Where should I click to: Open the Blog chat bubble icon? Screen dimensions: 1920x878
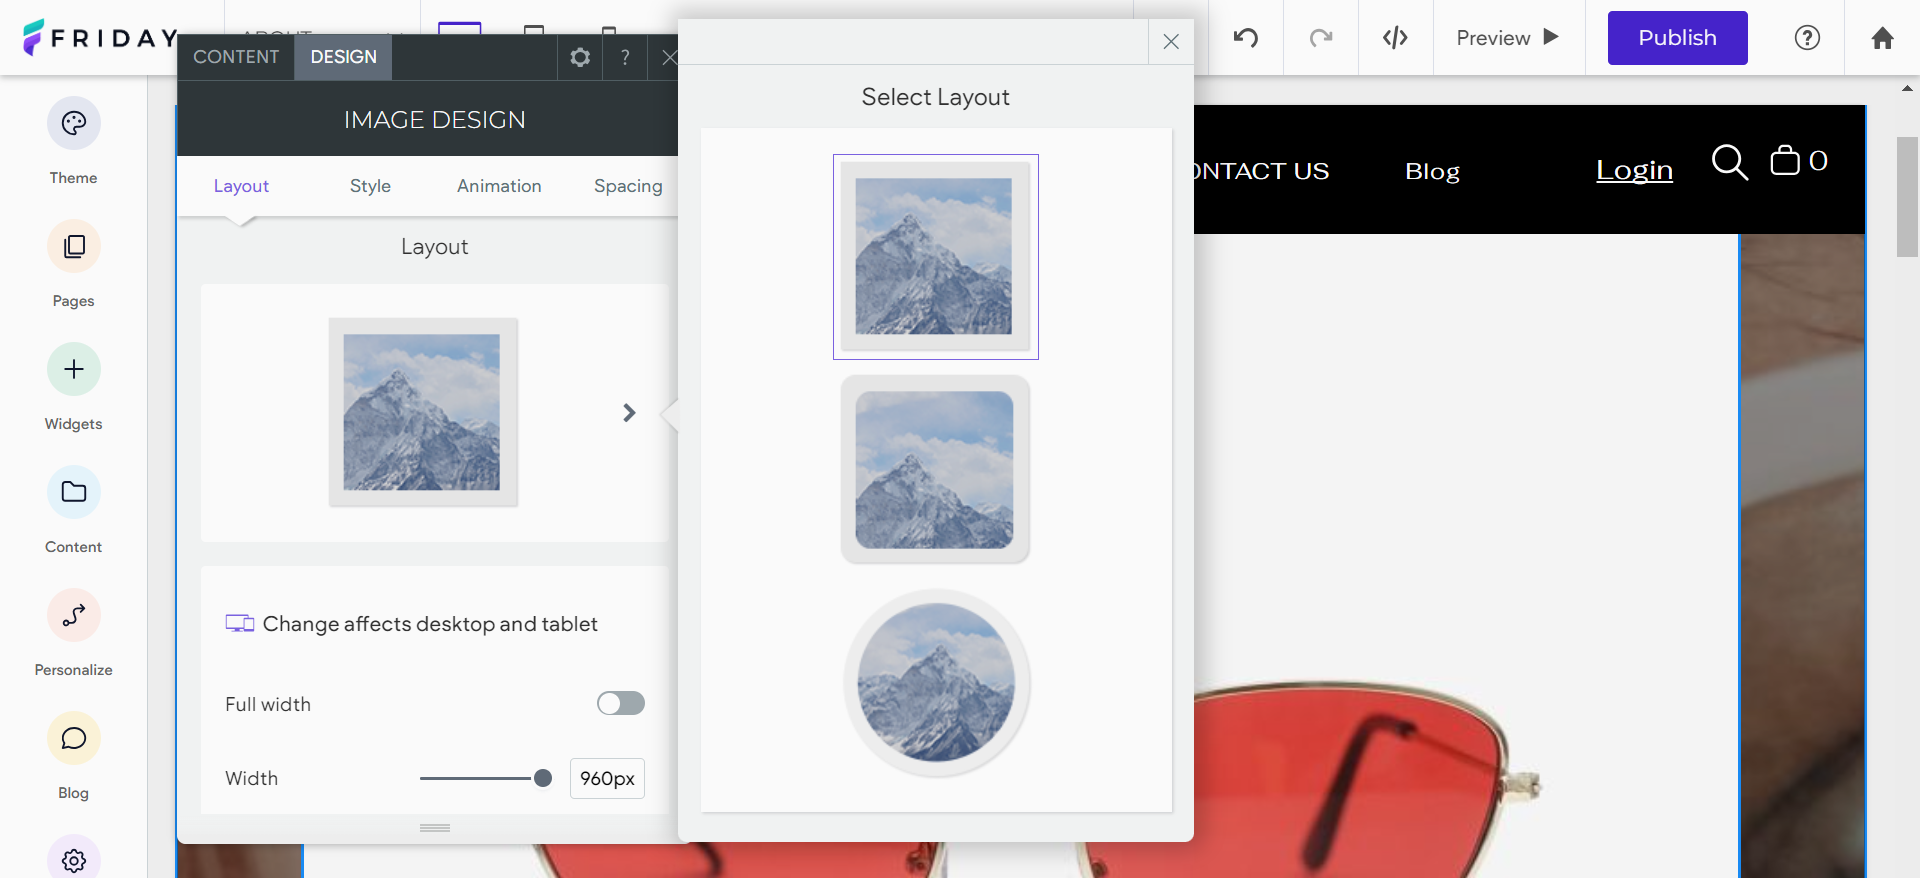point(73,739)
